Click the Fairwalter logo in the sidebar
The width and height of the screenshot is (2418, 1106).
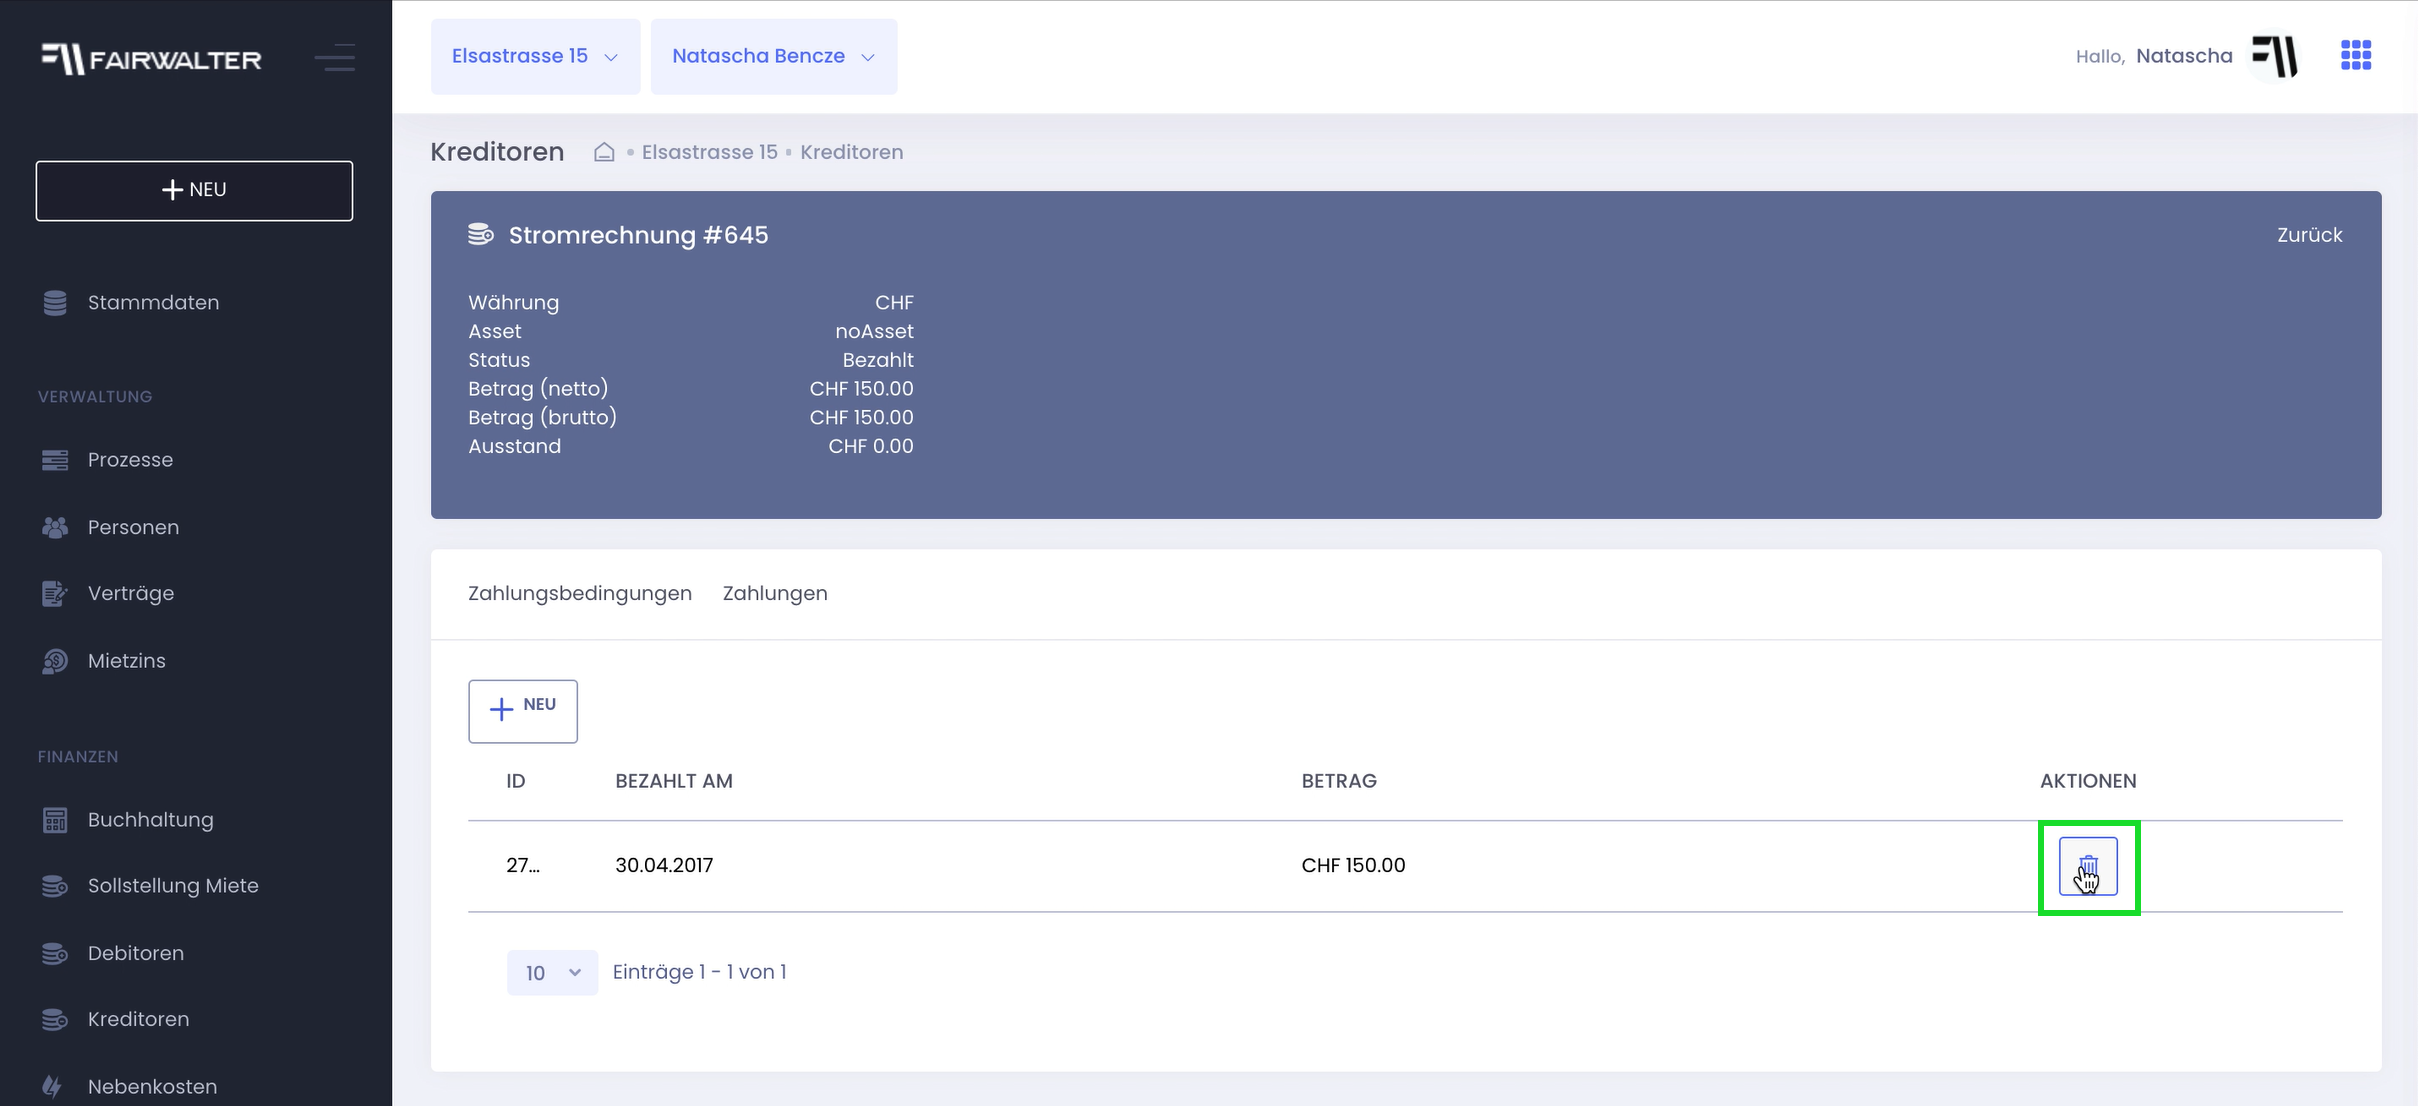tap(151, 59)
